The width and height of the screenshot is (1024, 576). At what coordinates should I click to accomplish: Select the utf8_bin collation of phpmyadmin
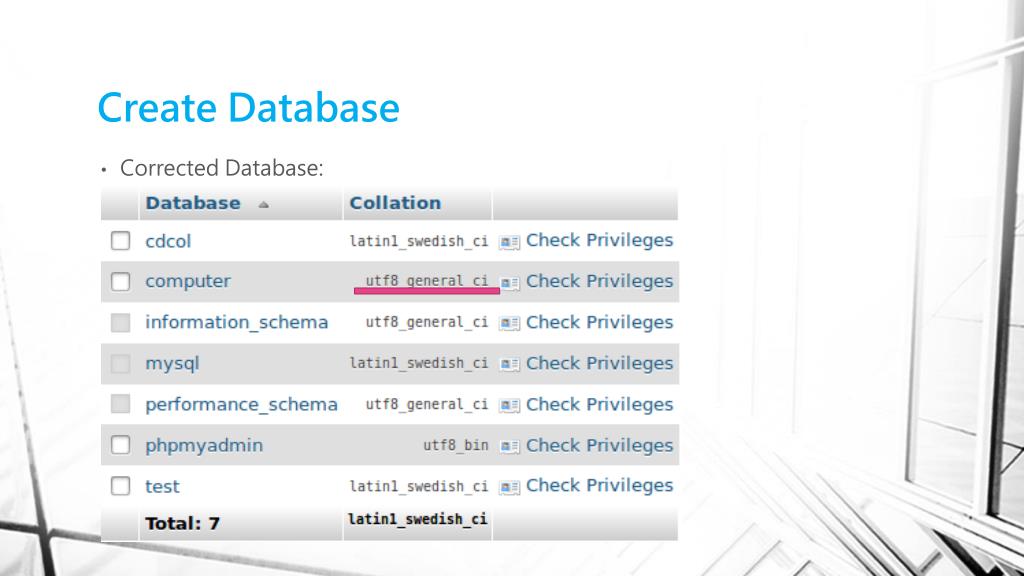click(x=456, y=445)
